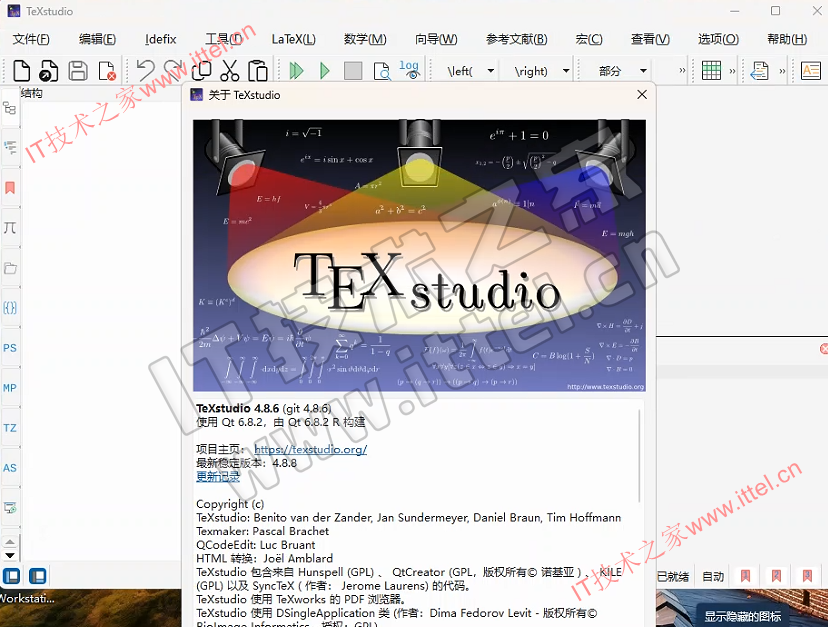
Task: Open the https://texstudio.org/ project link
Action: point(310,449)
